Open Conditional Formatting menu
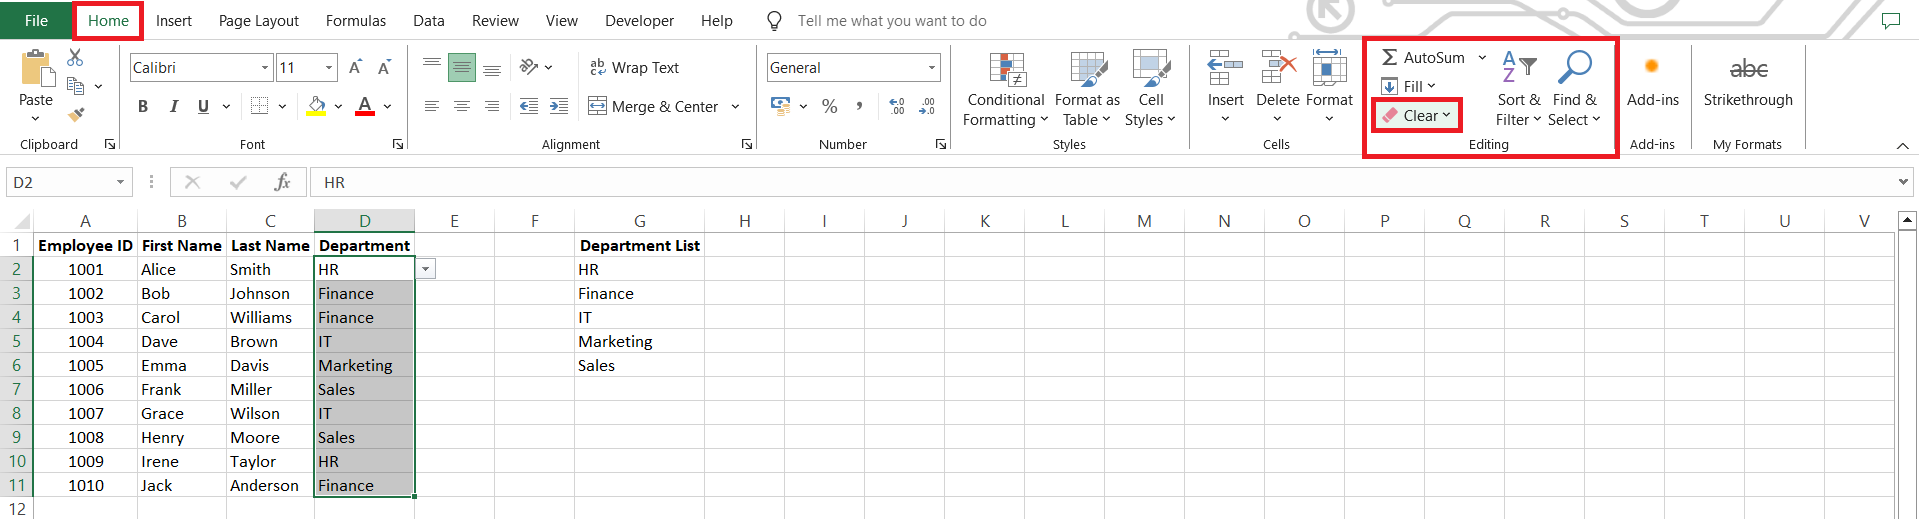The height and width of the screenshot is (519, 1919). (1006, 89)
